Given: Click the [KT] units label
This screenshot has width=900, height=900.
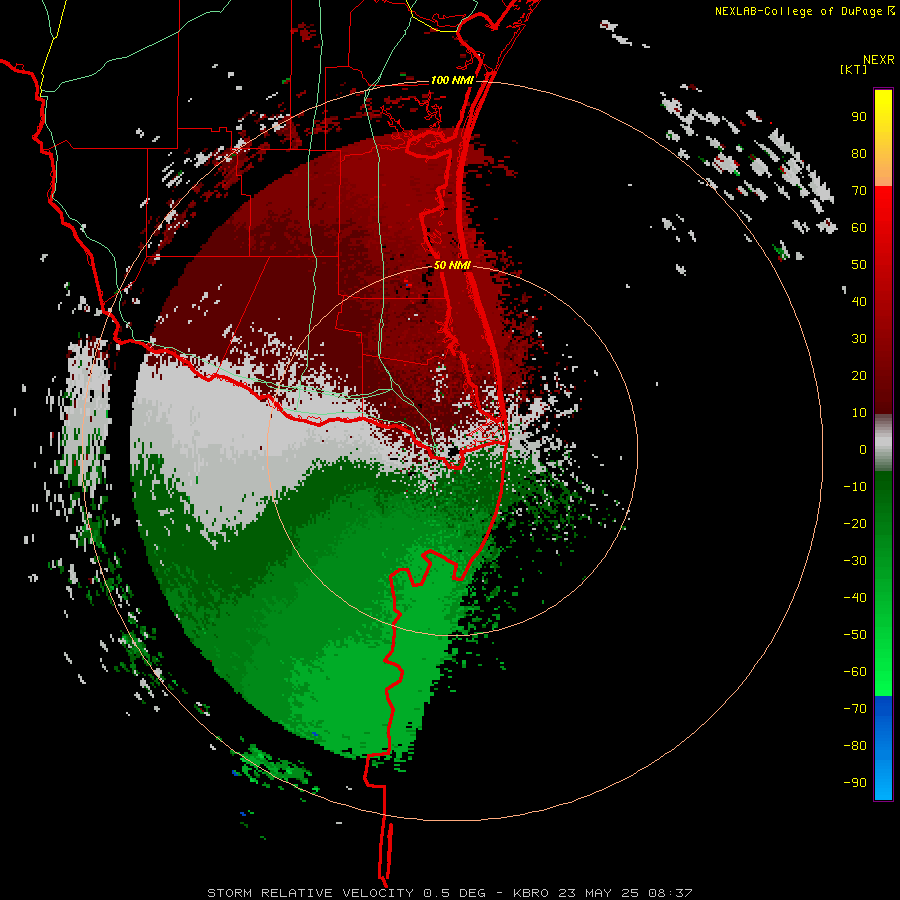Looking at the screenshot, I should [x=853, y=69].
